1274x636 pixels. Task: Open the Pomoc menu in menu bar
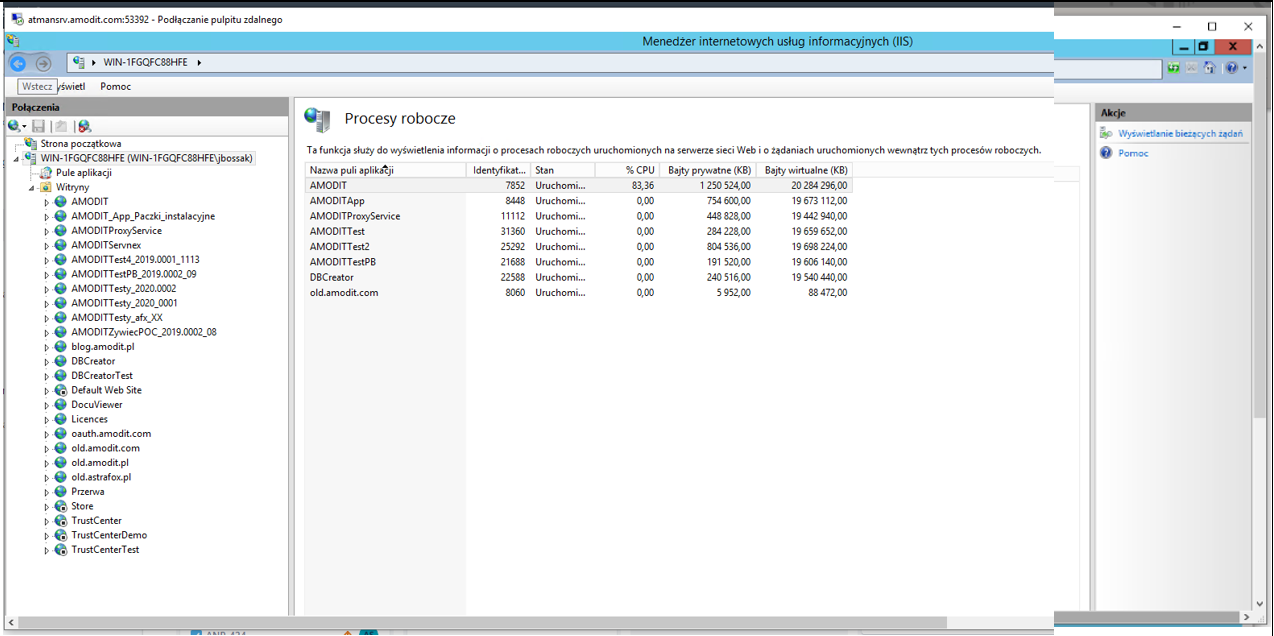pyautogui.click(x=116, y=86)
